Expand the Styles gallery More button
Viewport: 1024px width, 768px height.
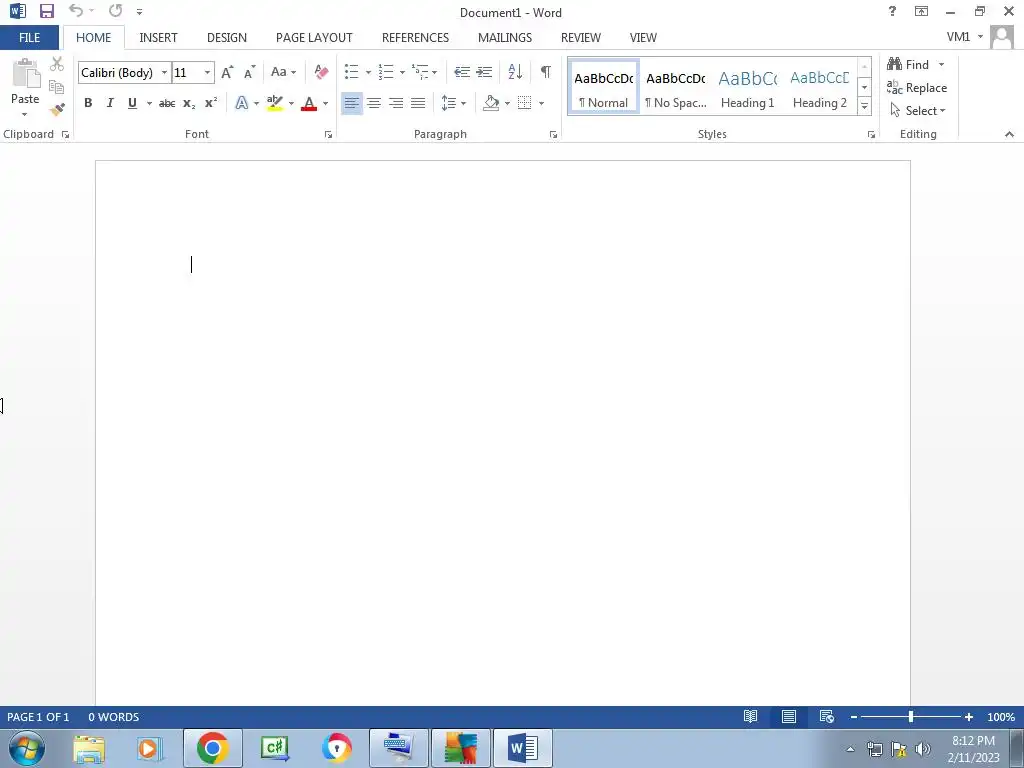(x=865, y=106)
